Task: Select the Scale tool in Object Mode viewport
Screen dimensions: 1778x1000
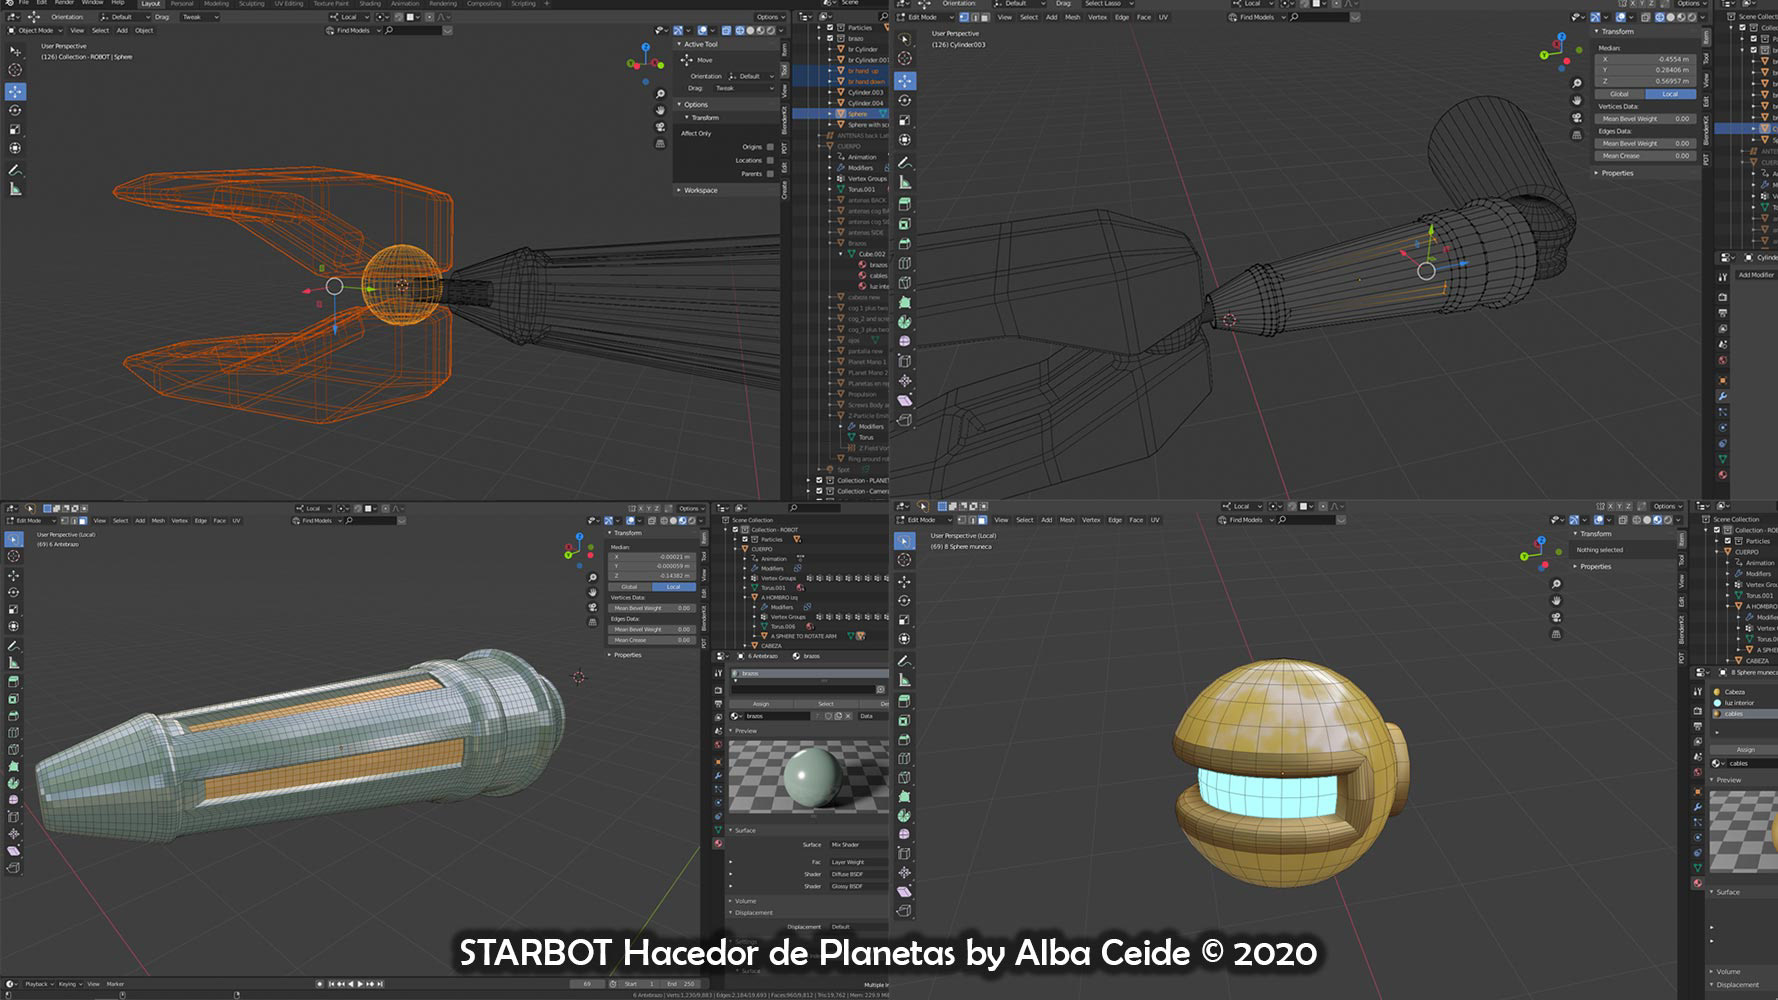Action: tap(15, 129)
